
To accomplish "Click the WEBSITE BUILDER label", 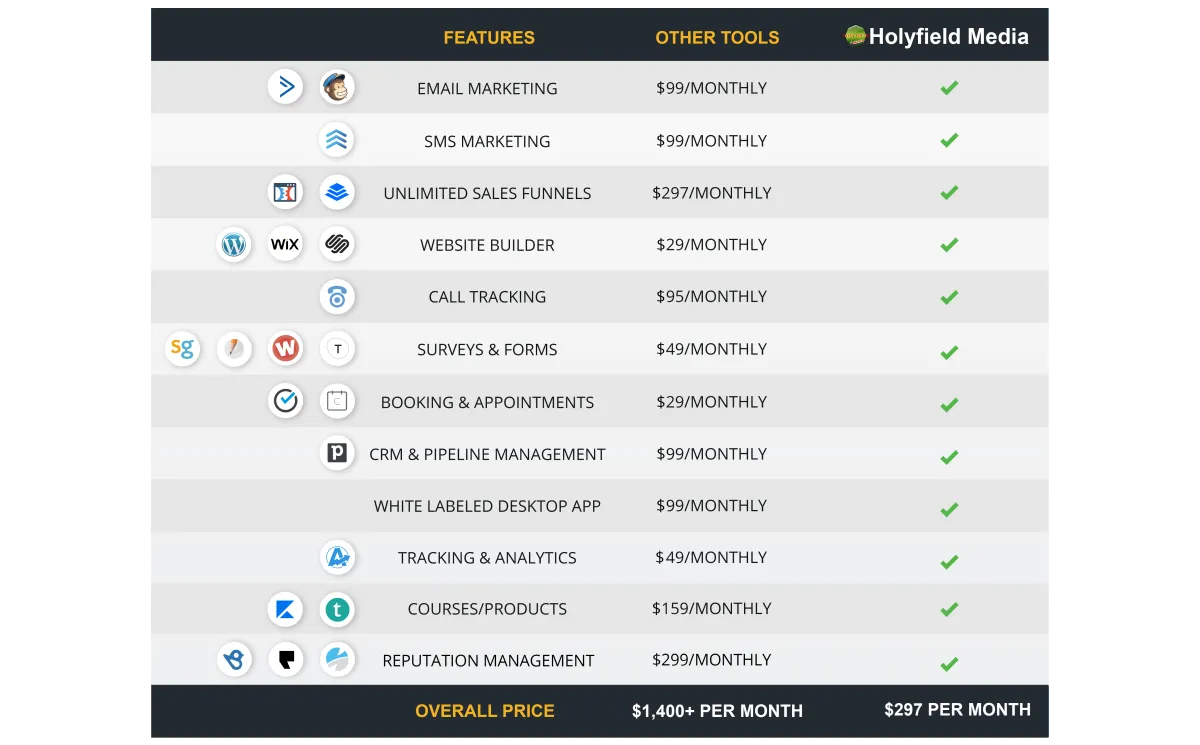I will pyautogui.click(x=487, y=245).
